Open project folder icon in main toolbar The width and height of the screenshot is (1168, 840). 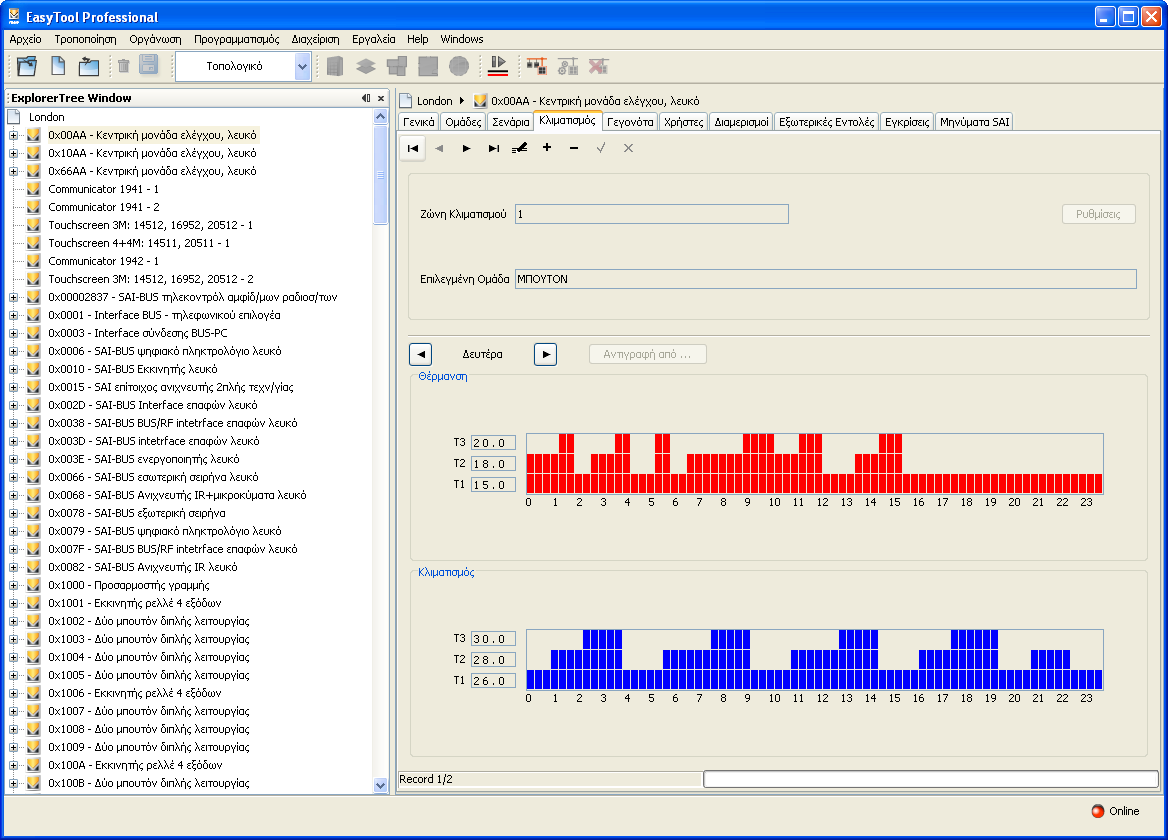pos(27,66)
